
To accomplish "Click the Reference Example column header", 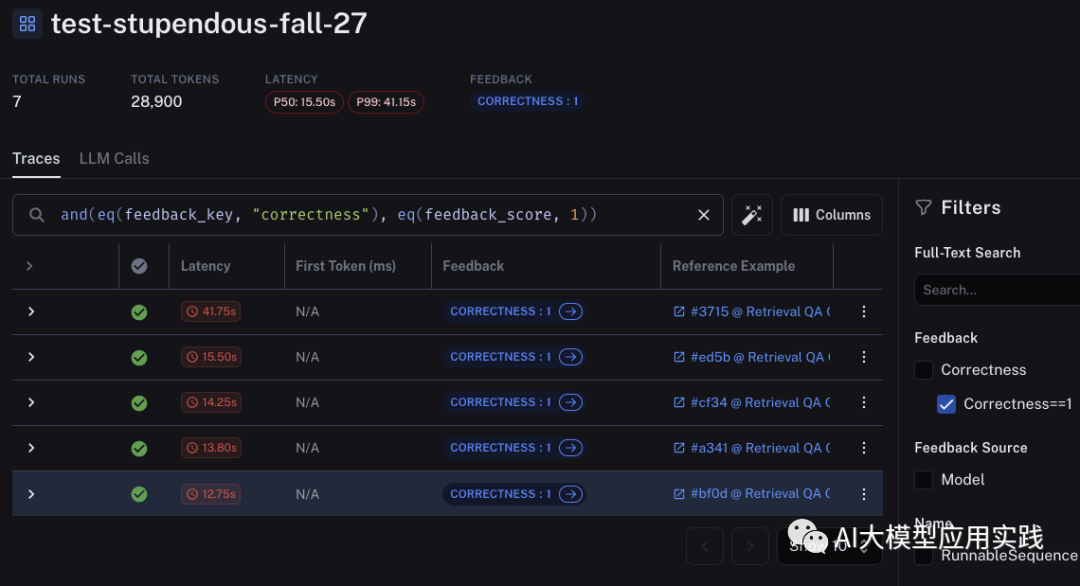I will click(x=734, y=266).
